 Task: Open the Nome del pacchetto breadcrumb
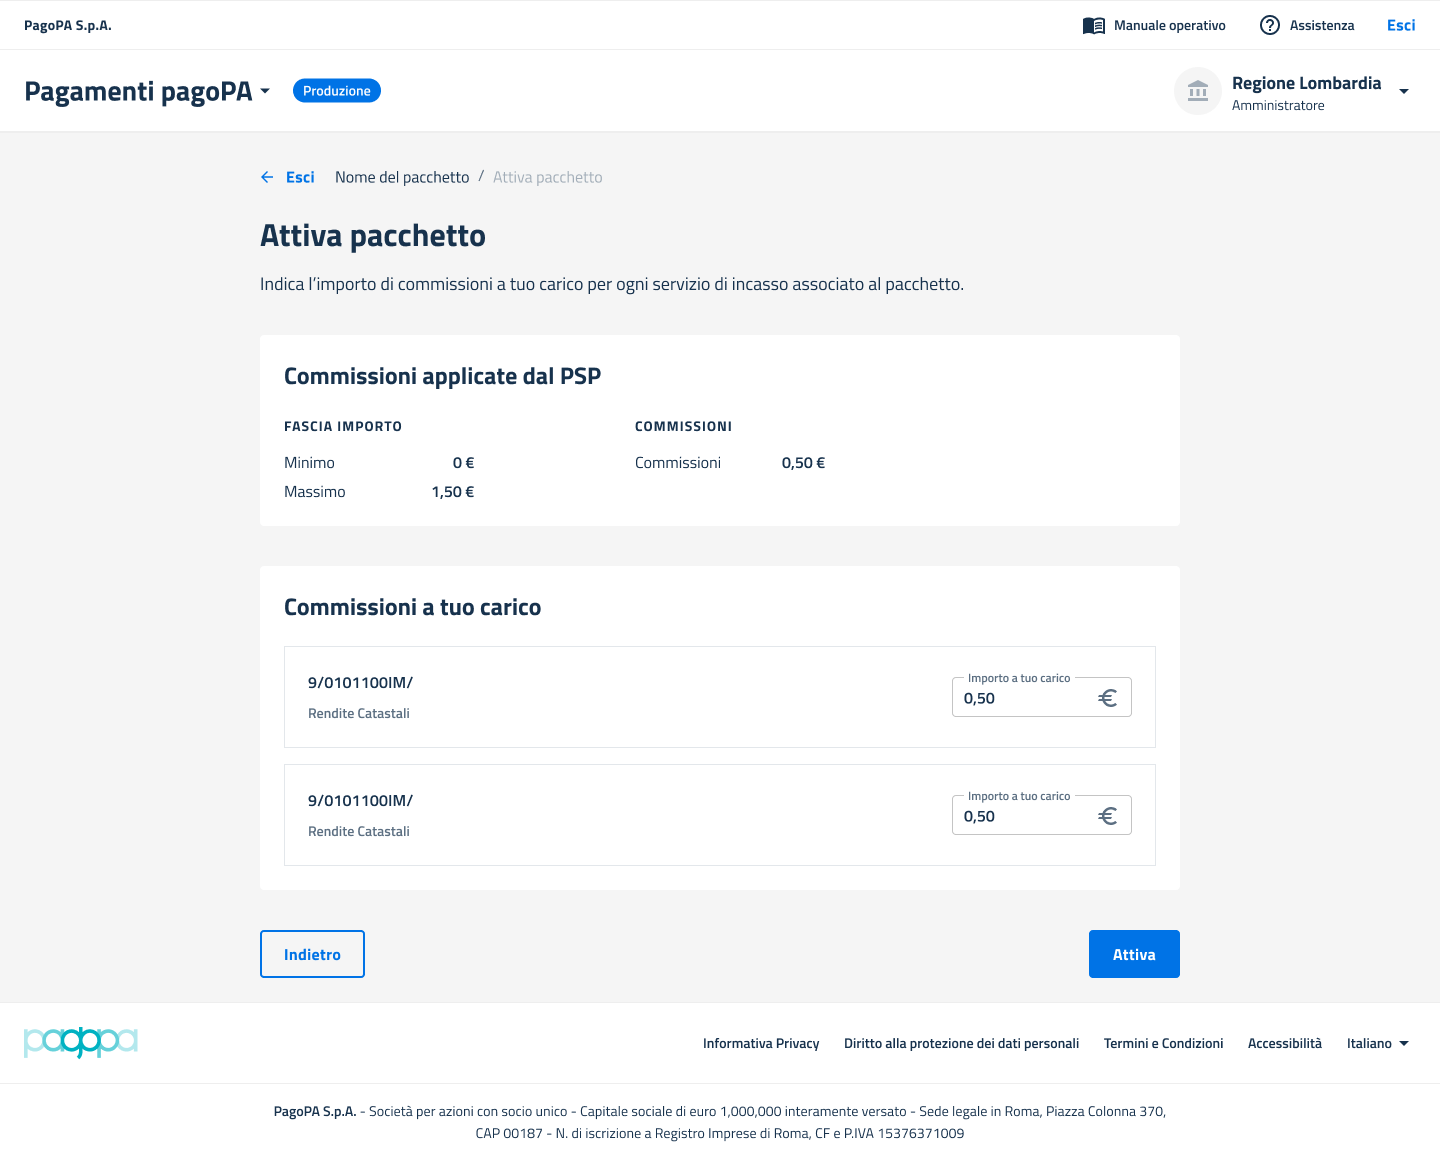402,177
